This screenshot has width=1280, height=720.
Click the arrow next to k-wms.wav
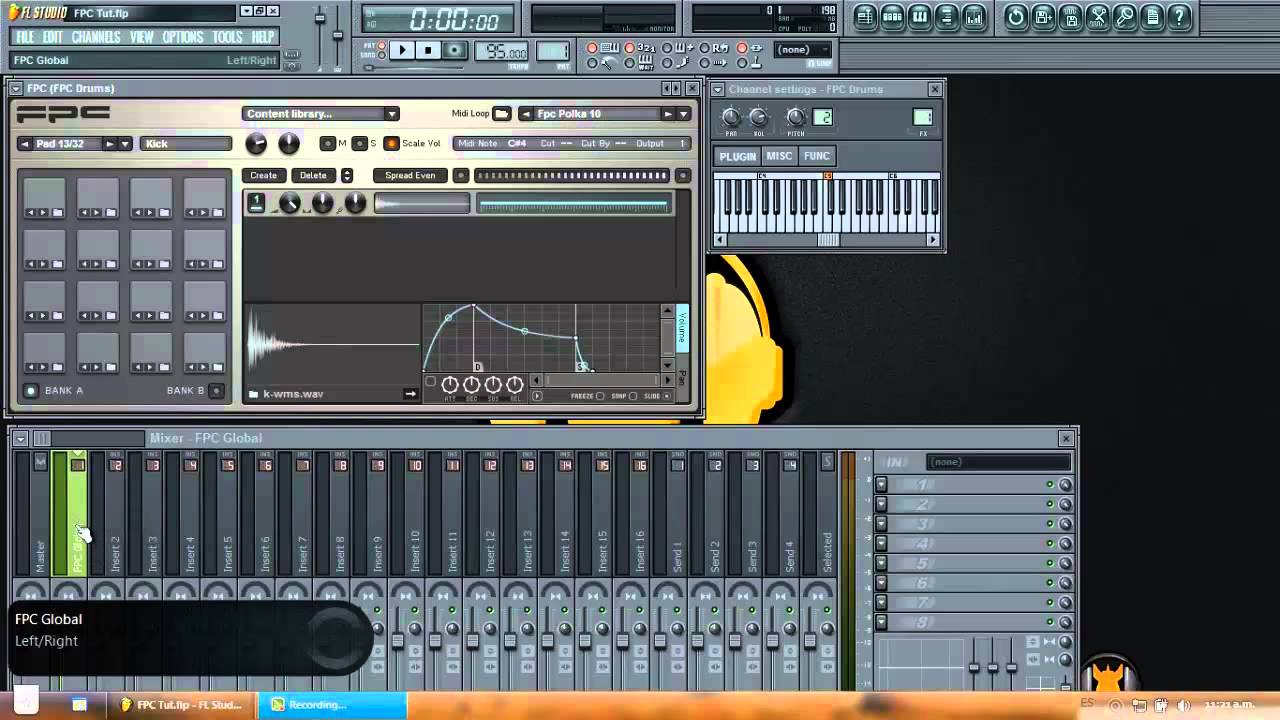pyautogui.click(x=410, y=394)
